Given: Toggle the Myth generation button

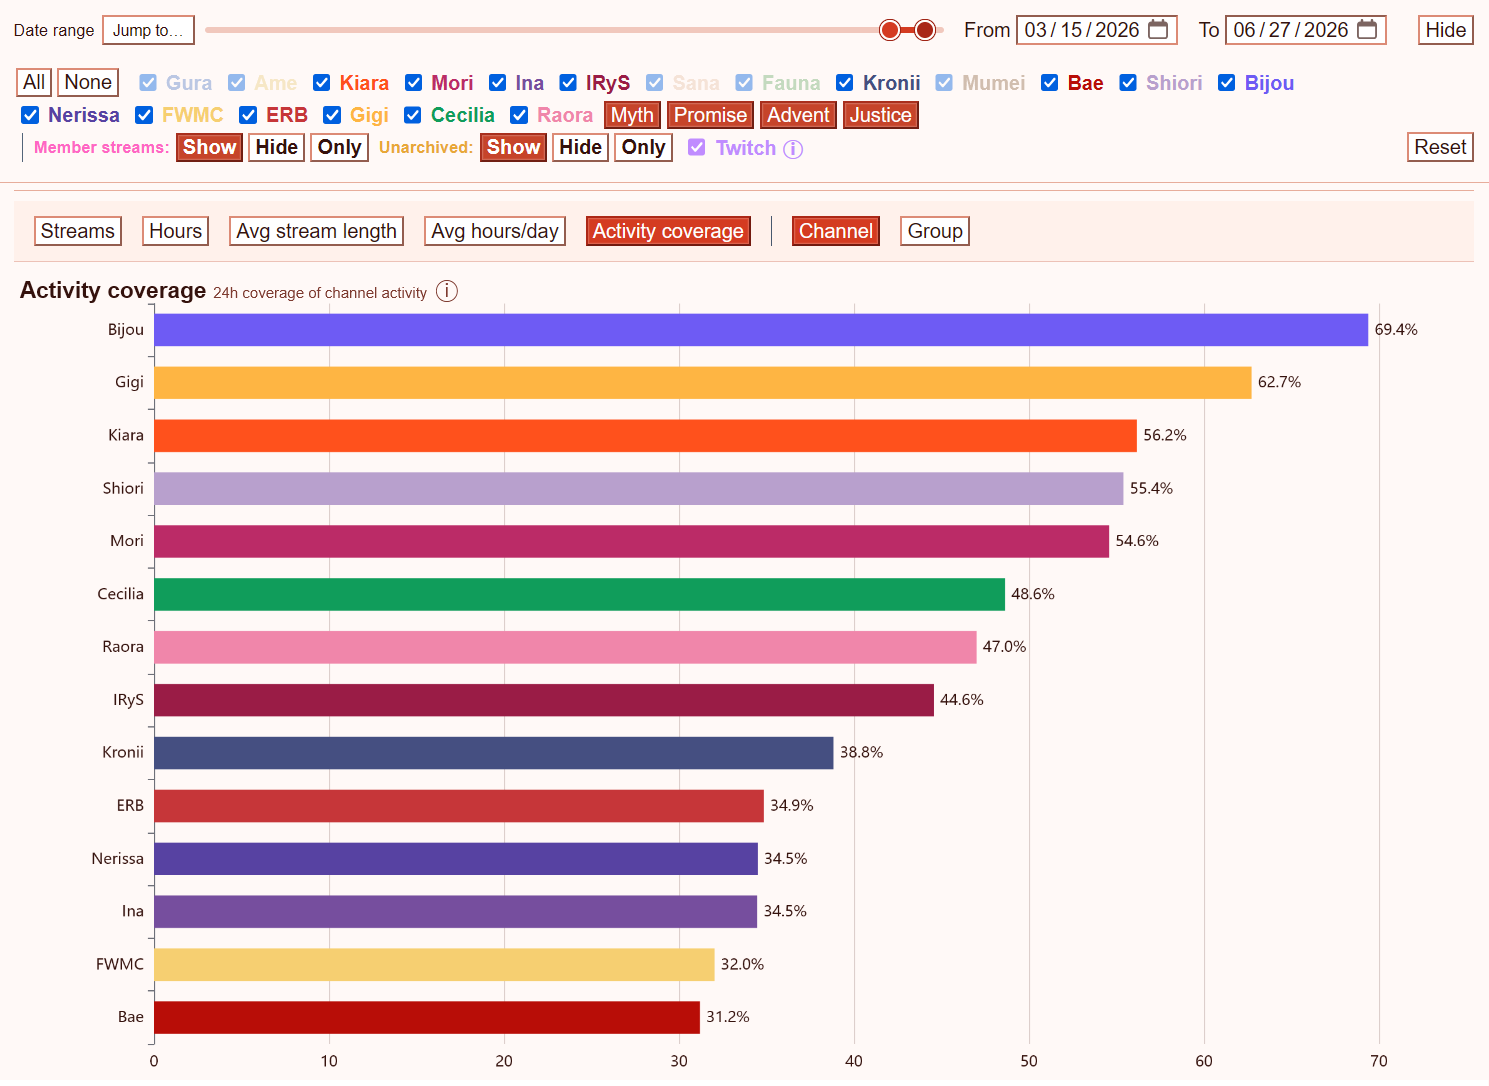Looking at the screenshot, I should 632,115.
